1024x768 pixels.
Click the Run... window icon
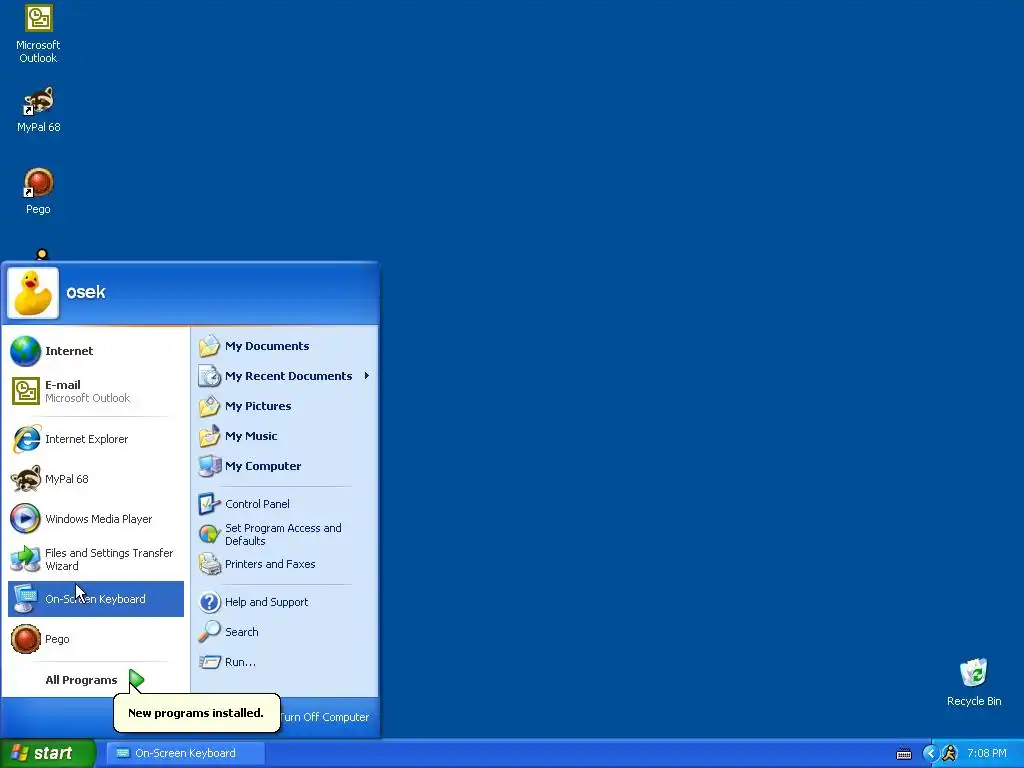pos(210,662)
